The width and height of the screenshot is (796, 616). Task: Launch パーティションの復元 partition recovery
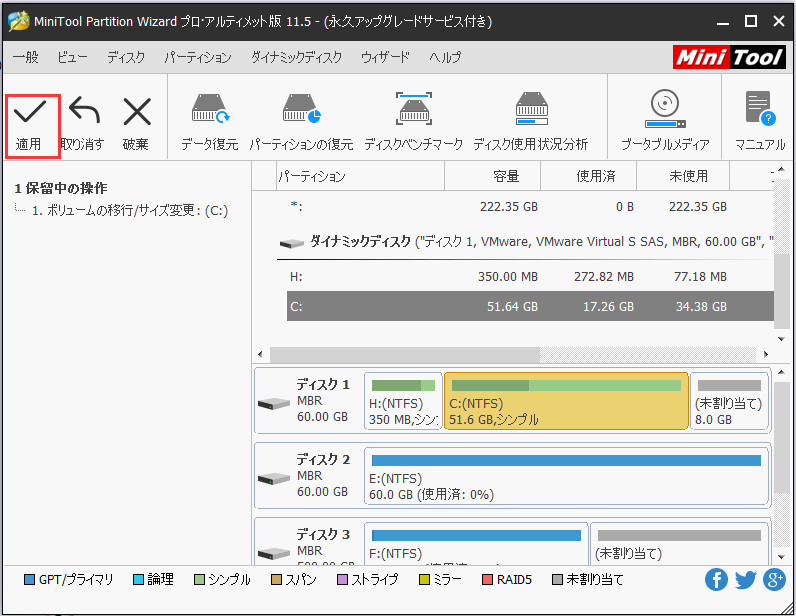tap(300, 110)
